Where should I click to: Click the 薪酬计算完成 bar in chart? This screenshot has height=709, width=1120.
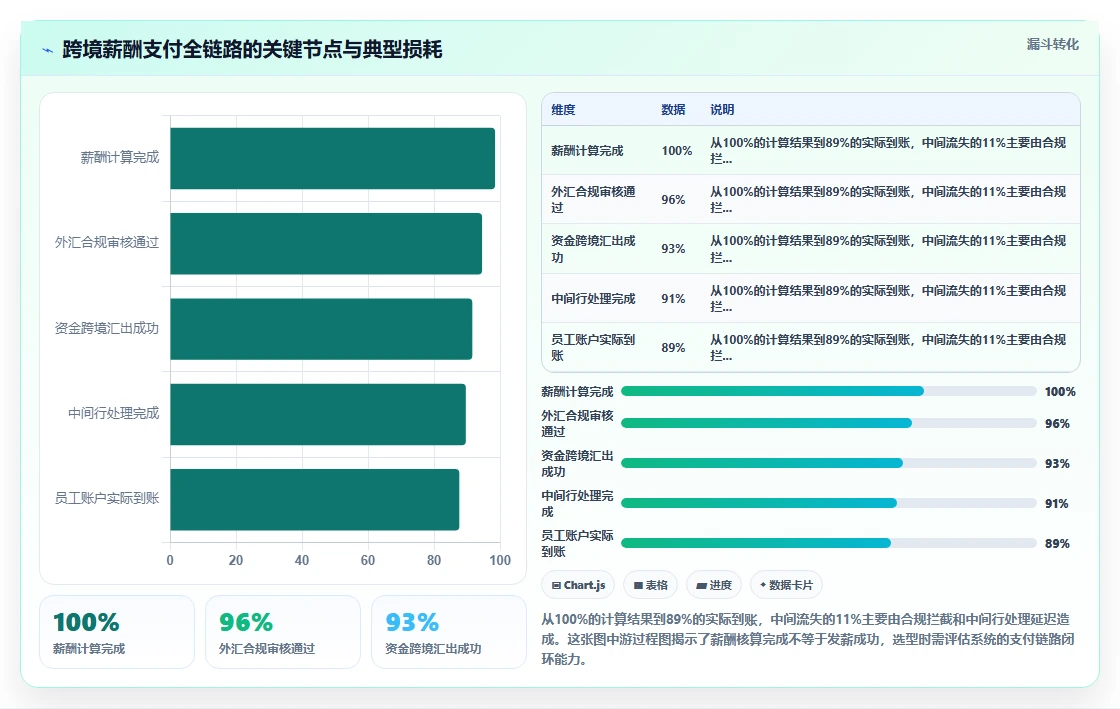332,159
